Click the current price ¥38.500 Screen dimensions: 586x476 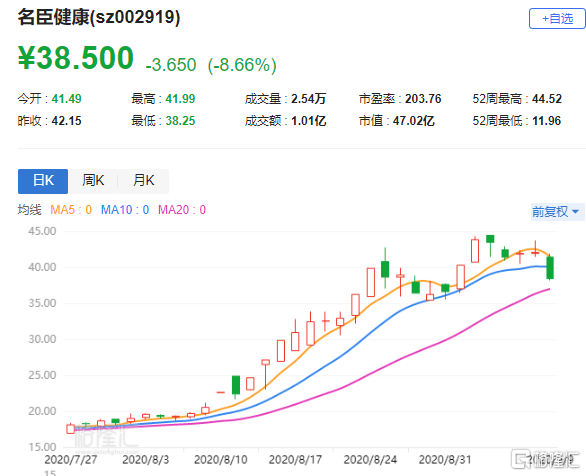click(x=75, y=58)
